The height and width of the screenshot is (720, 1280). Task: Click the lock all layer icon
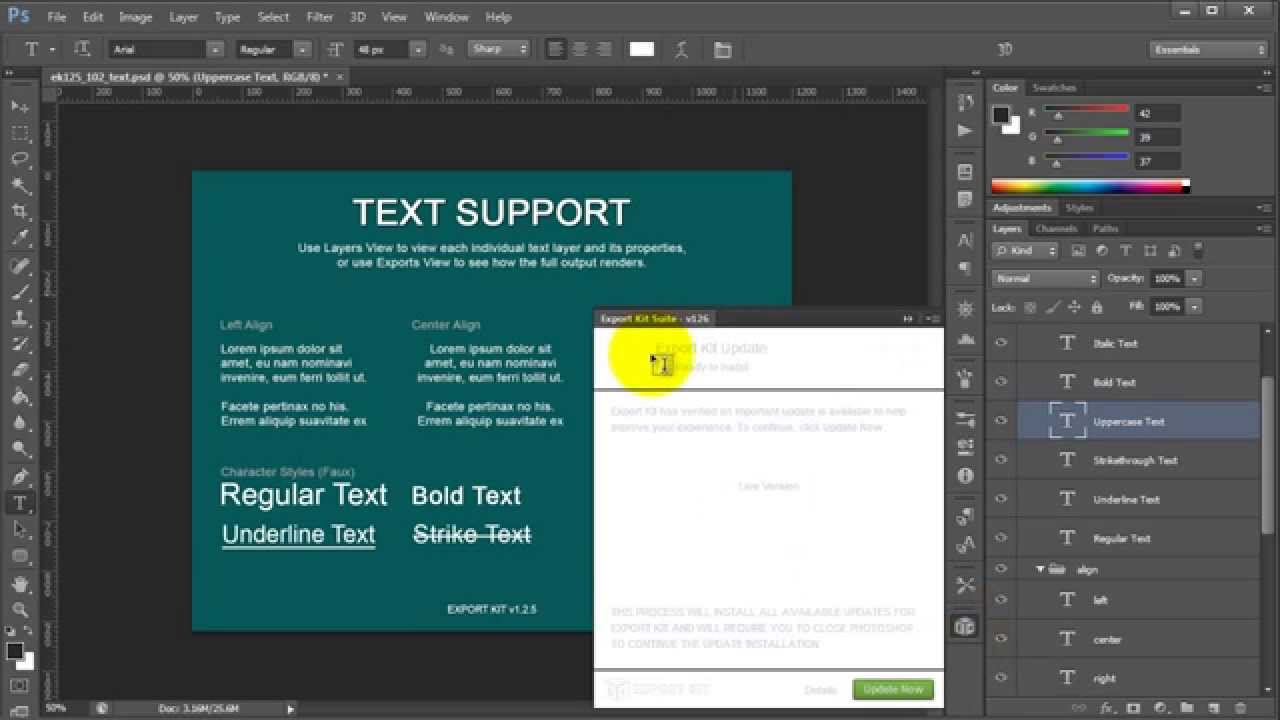click(x=1097, y=307)
